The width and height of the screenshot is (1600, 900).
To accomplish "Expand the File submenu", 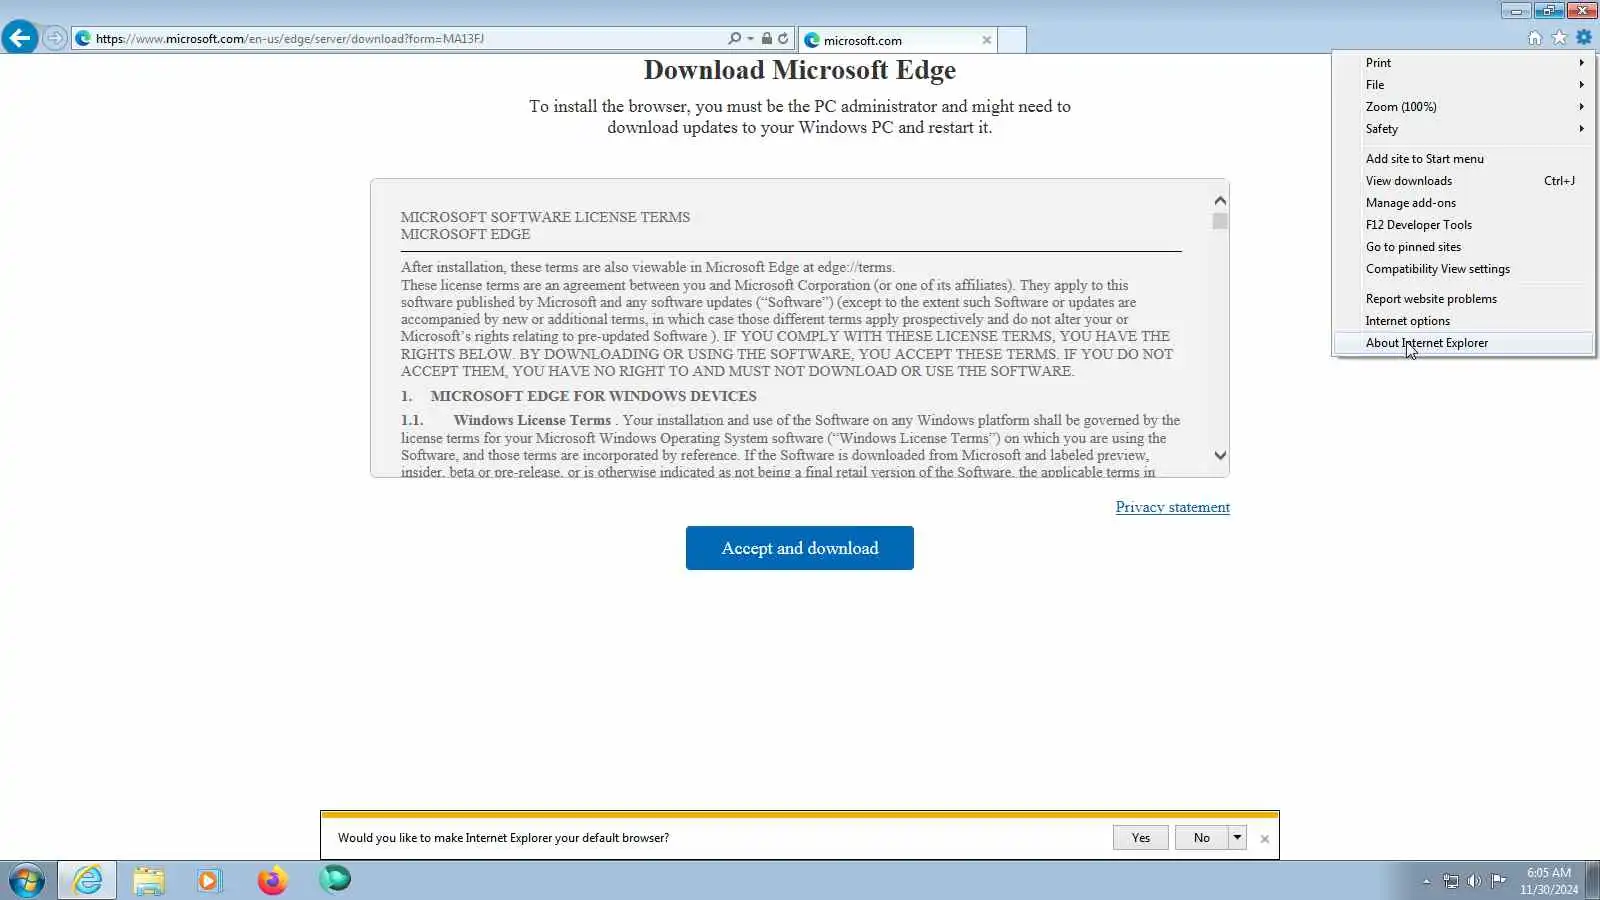I will (x=1464, y=84).
